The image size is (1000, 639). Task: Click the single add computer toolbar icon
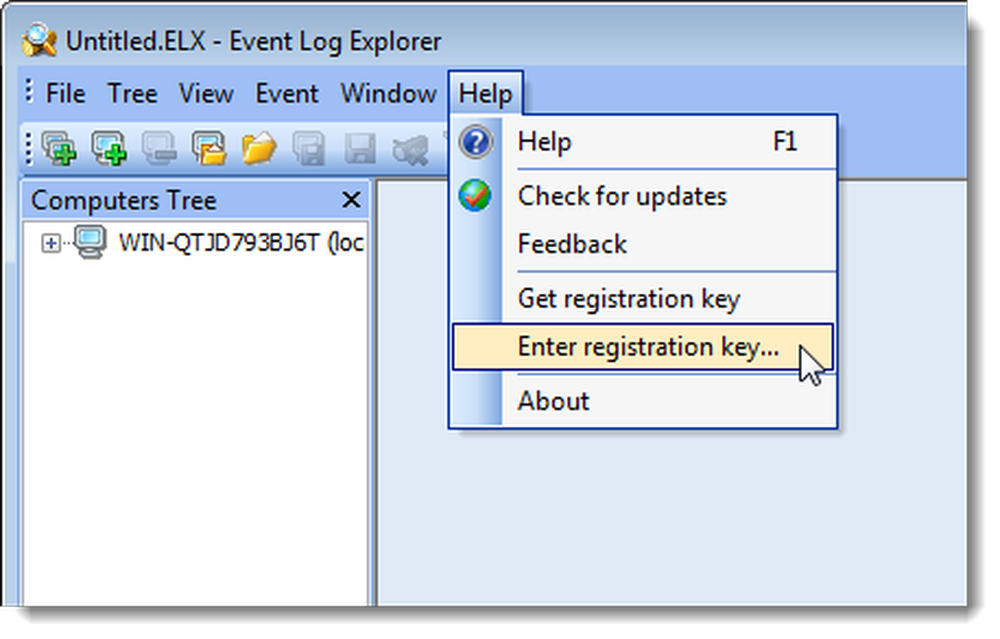point(109,149)
